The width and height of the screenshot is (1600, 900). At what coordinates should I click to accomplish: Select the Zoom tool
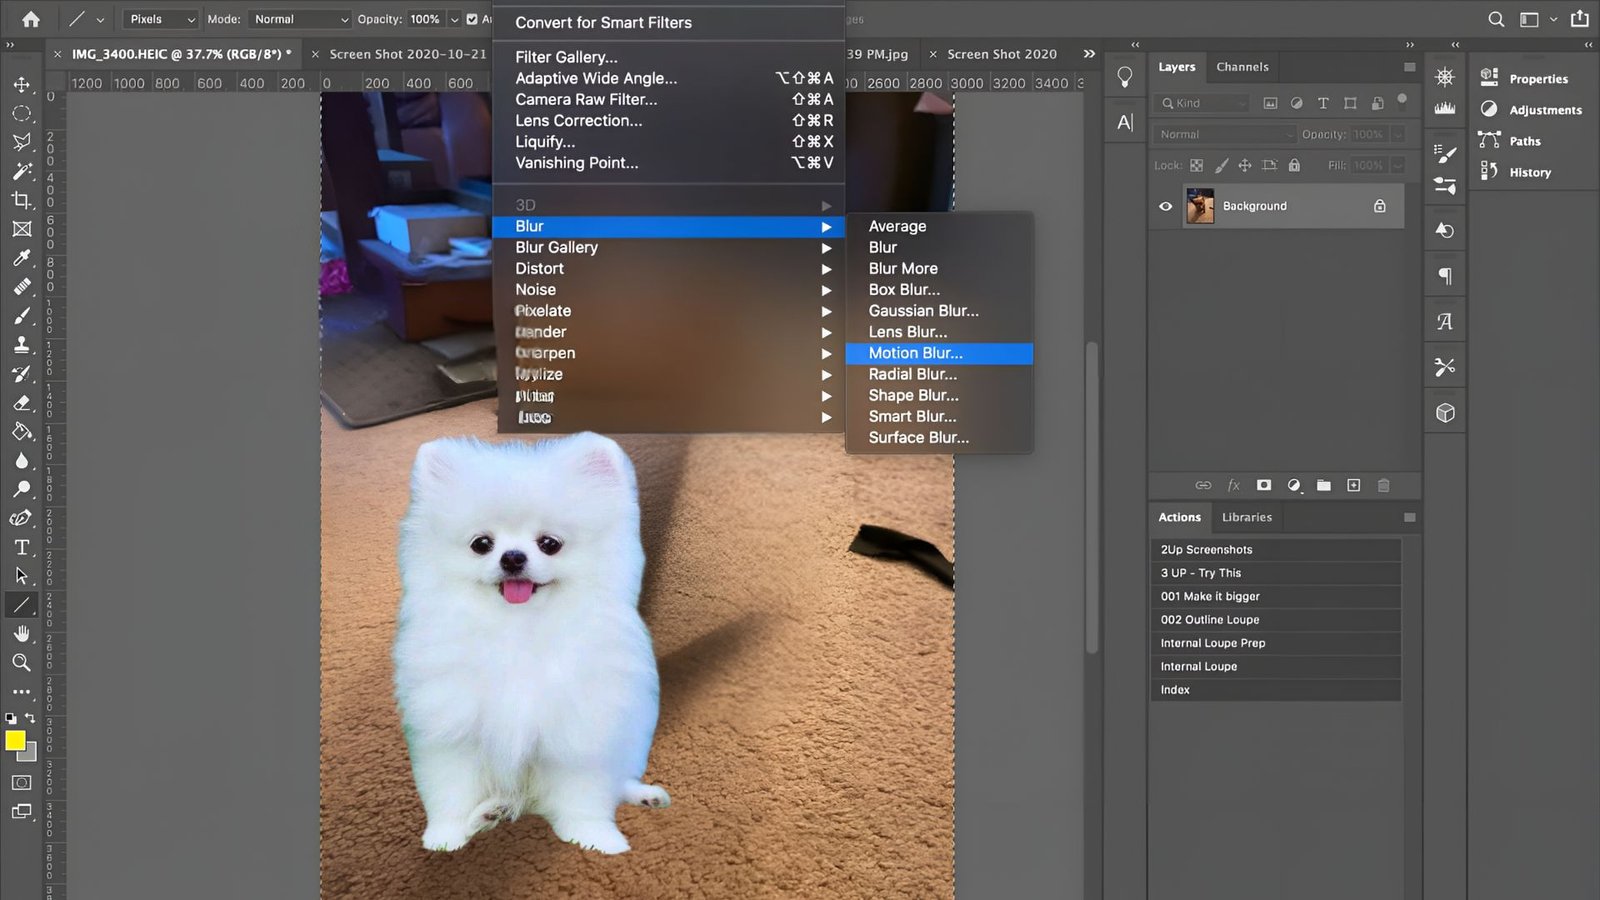21,662
